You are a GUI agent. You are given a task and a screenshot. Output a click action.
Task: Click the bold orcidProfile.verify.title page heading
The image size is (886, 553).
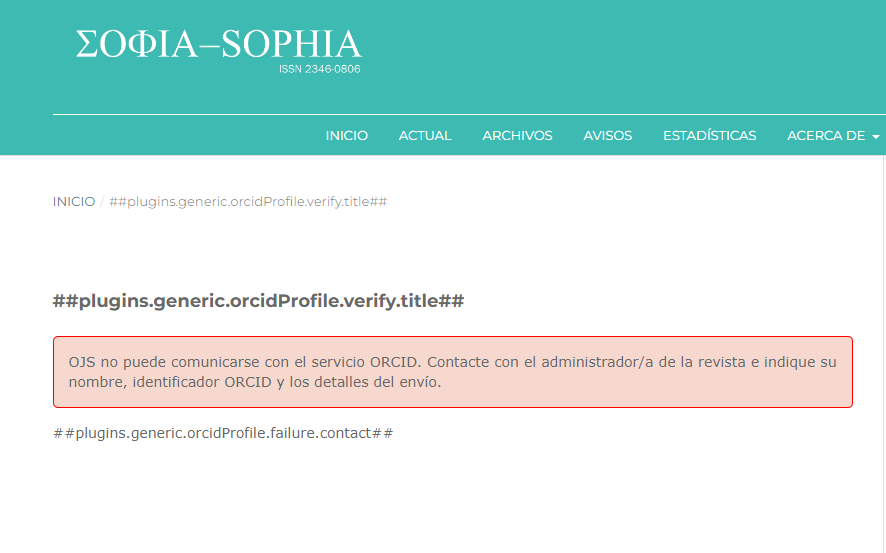[x=258, y=301]
